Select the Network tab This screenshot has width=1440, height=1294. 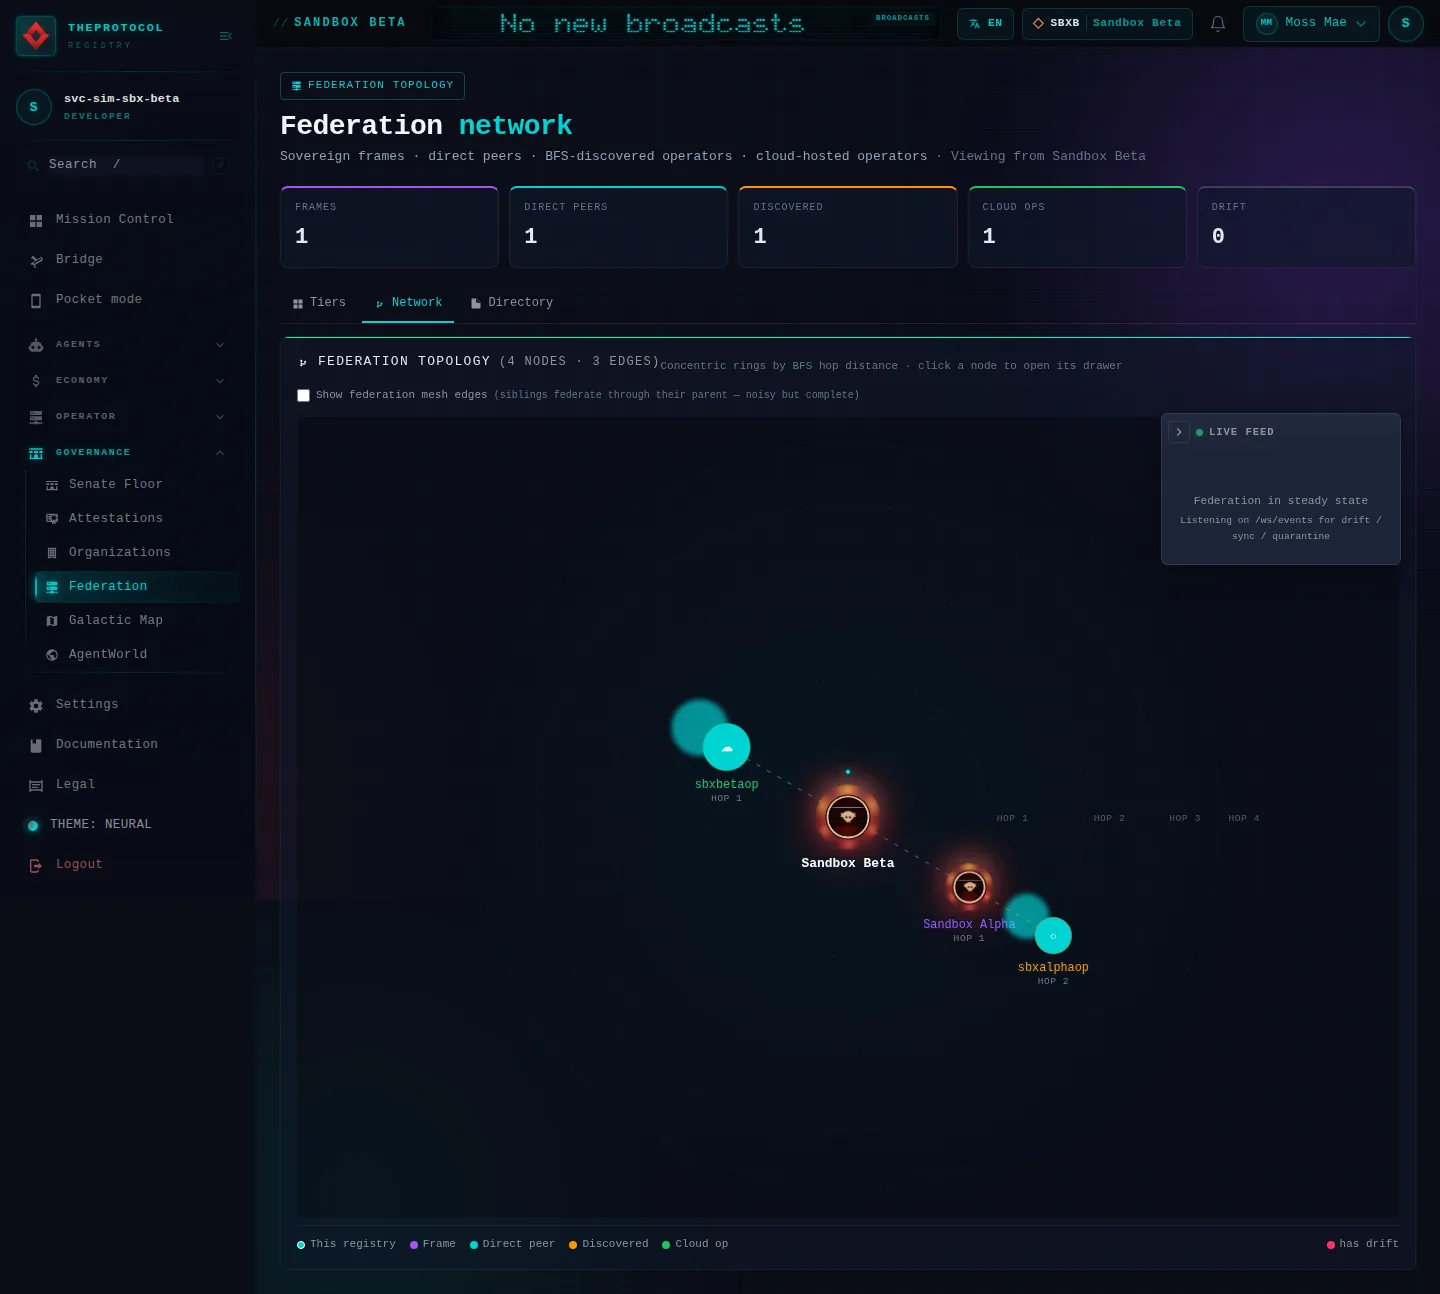point(408,303)
